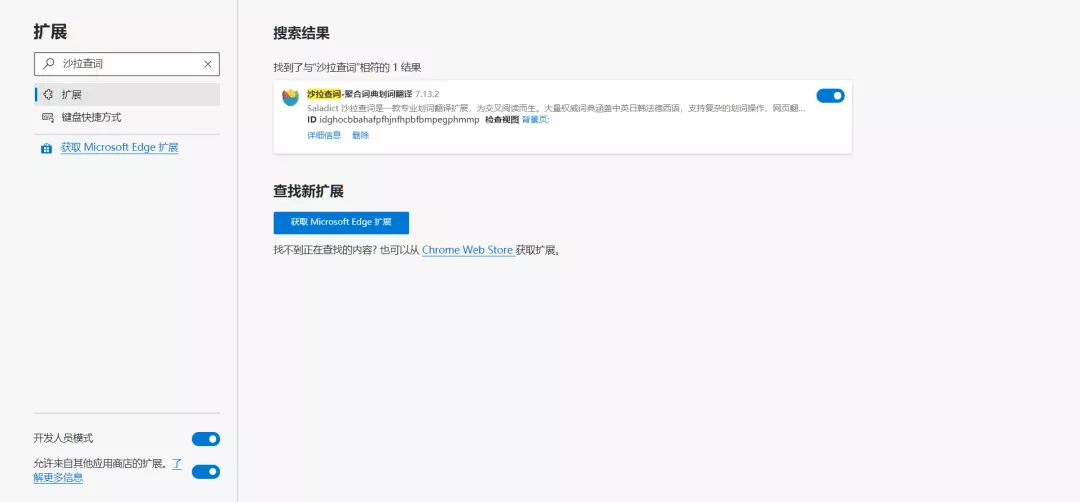Turn off 开发人员模式 toggle
Screen dimensions: 1080x502
pyautogui.click(x=206, y=439)
